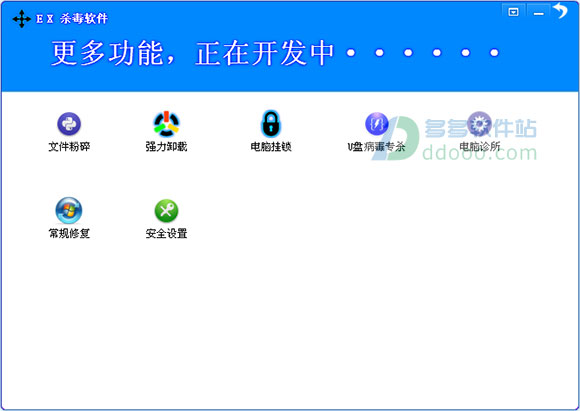Click the four-arrow move icon
Image resolution: width=580 pixels, height=411 pixels.
[x=22, y=19]
